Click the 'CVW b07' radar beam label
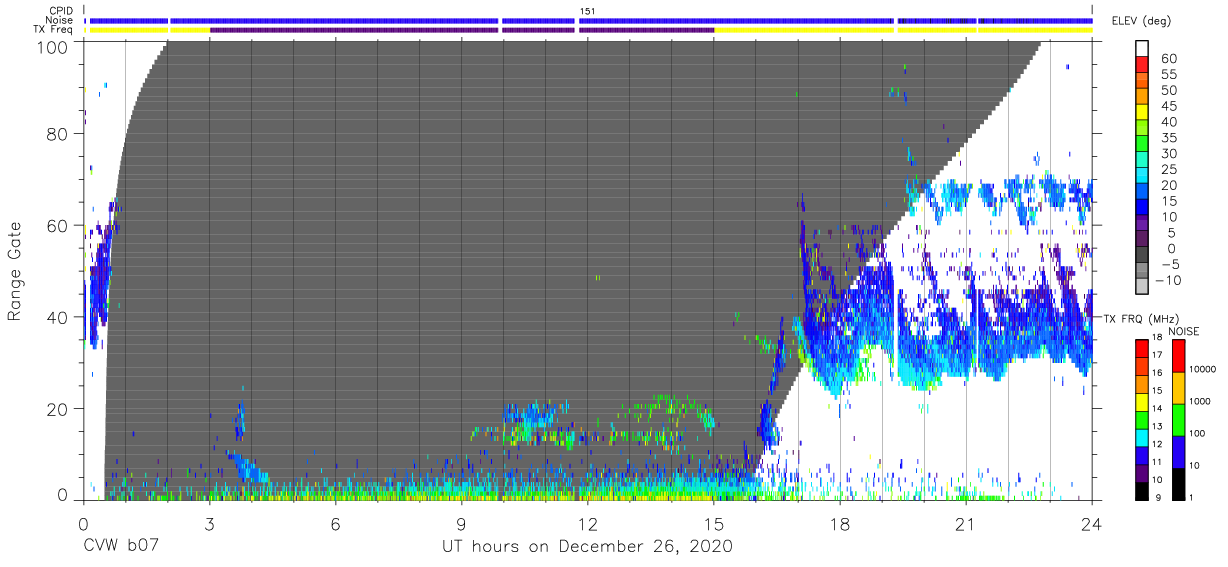This screenshot has height=567, width=1228. (x=122, y=546)
